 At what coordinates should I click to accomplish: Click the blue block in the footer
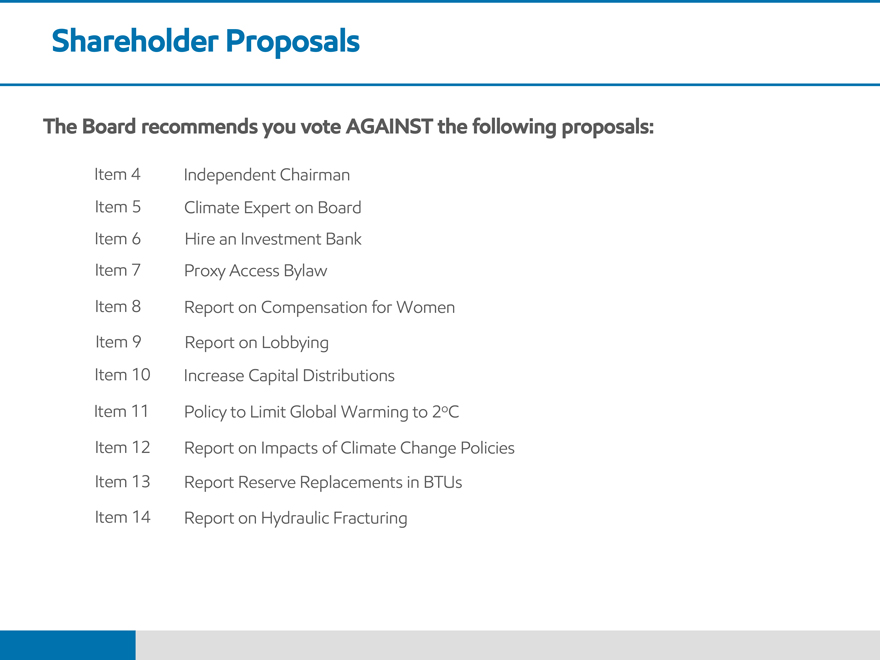coord(67,645)
